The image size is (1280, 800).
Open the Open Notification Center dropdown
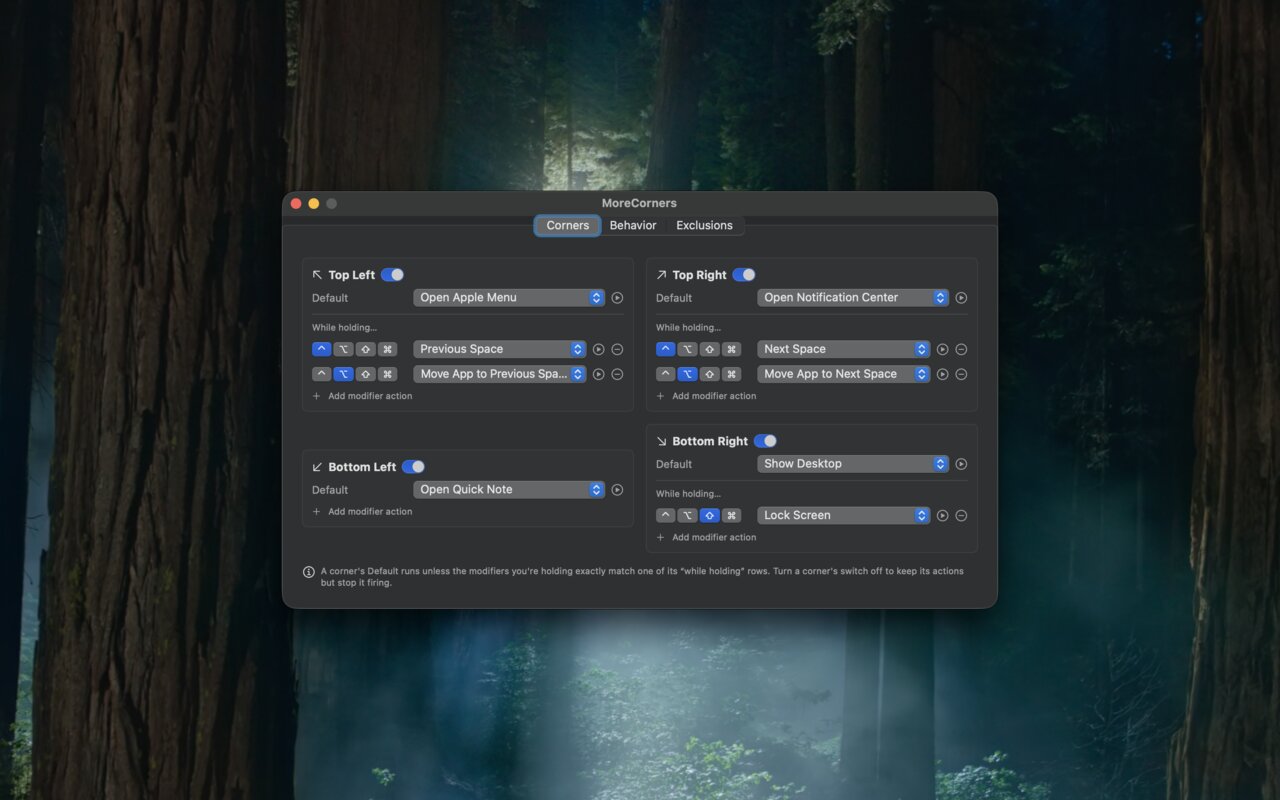pyautogui.click(x=853, y=298)
